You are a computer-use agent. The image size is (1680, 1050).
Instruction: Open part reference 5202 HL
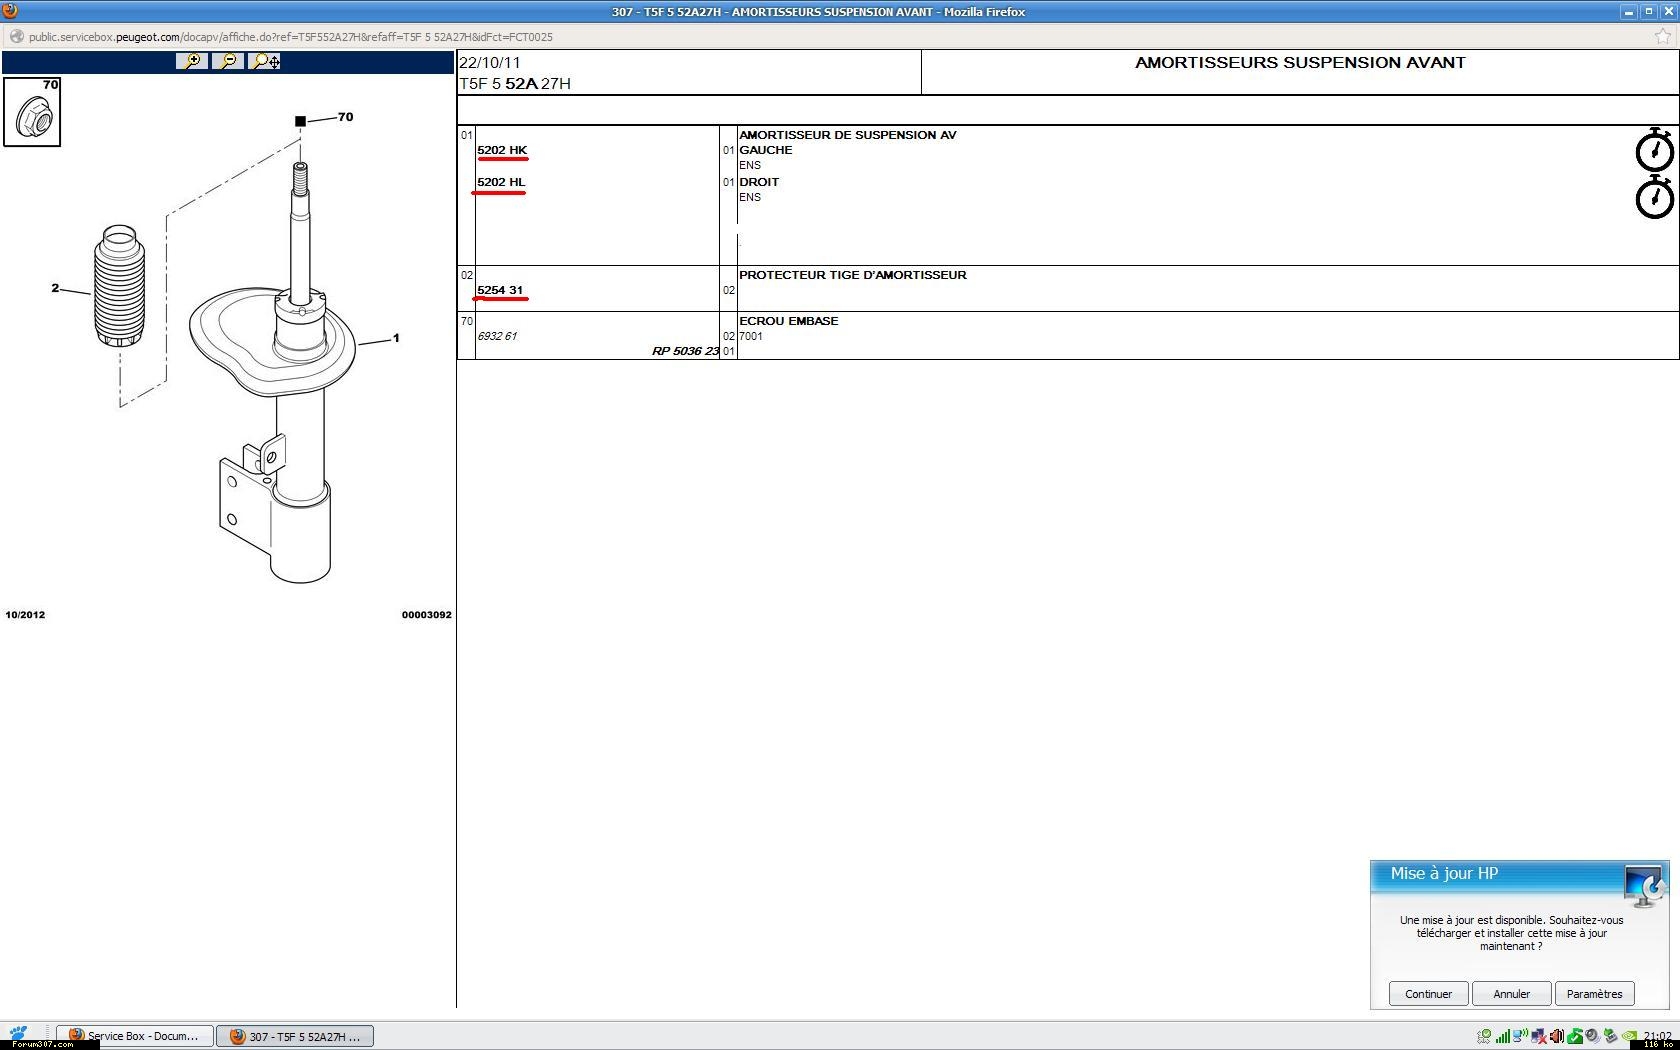tap(501, 182)
